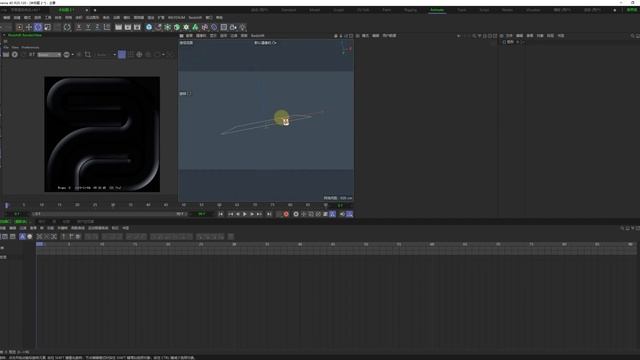Screen dimensions: 640x360
Task: Click the playhead marker on upper timeline ruler
Action: click(x=7, y=205)
